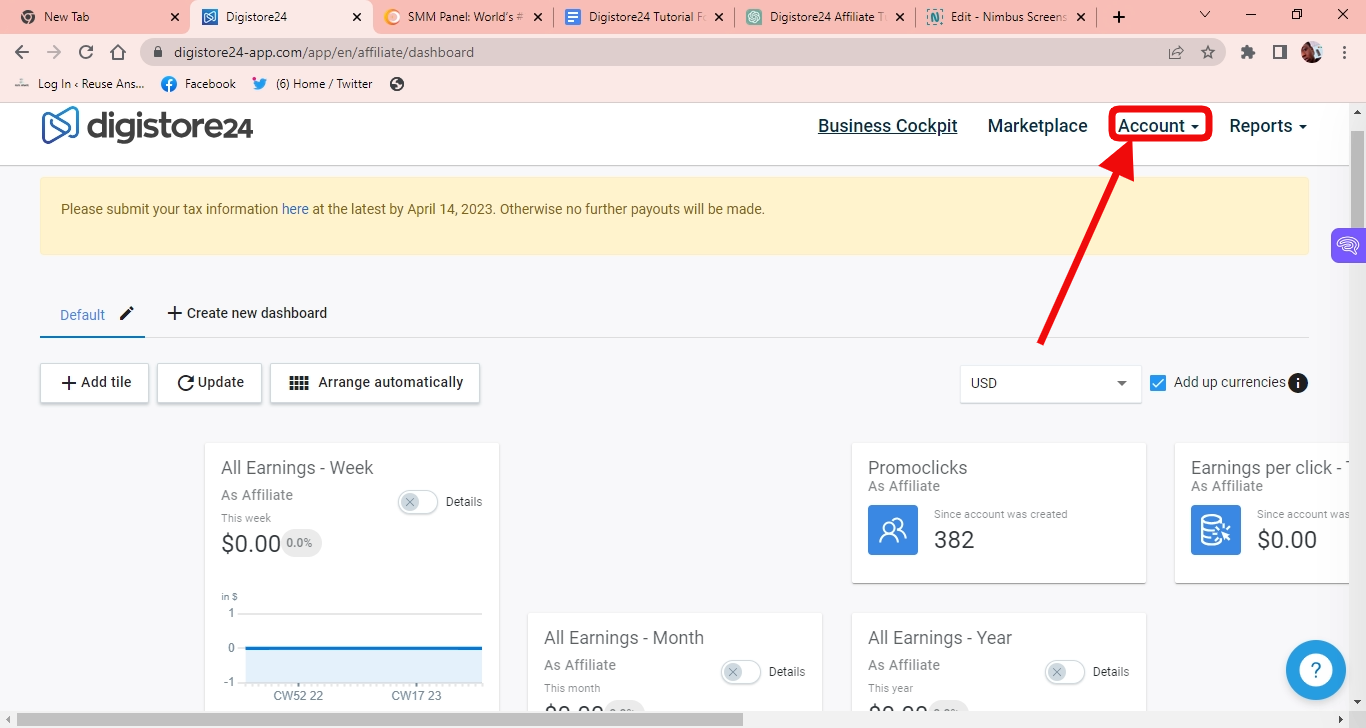Switch to the SMM Panel browser tab
Screen dimensions: 1366x728
point(463,17)
